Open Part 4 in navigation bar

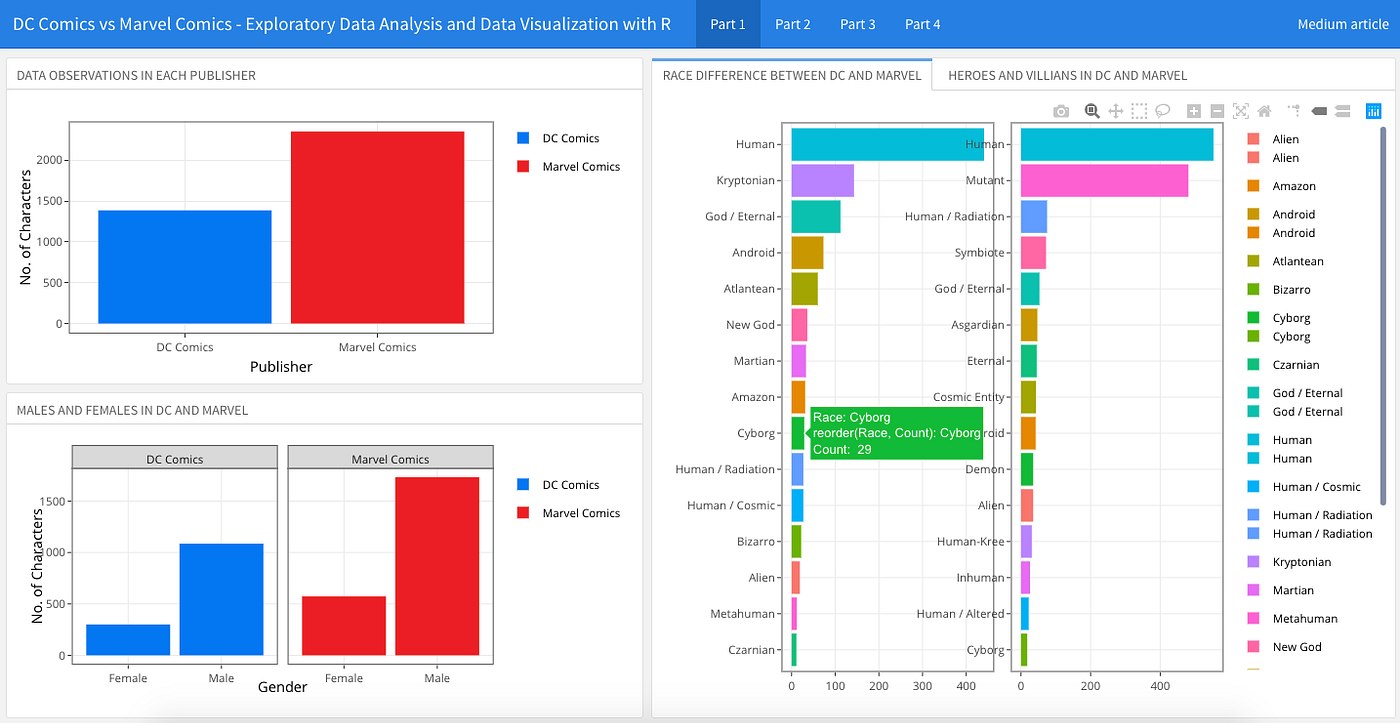pyautogui.click(x=922, y=24)
